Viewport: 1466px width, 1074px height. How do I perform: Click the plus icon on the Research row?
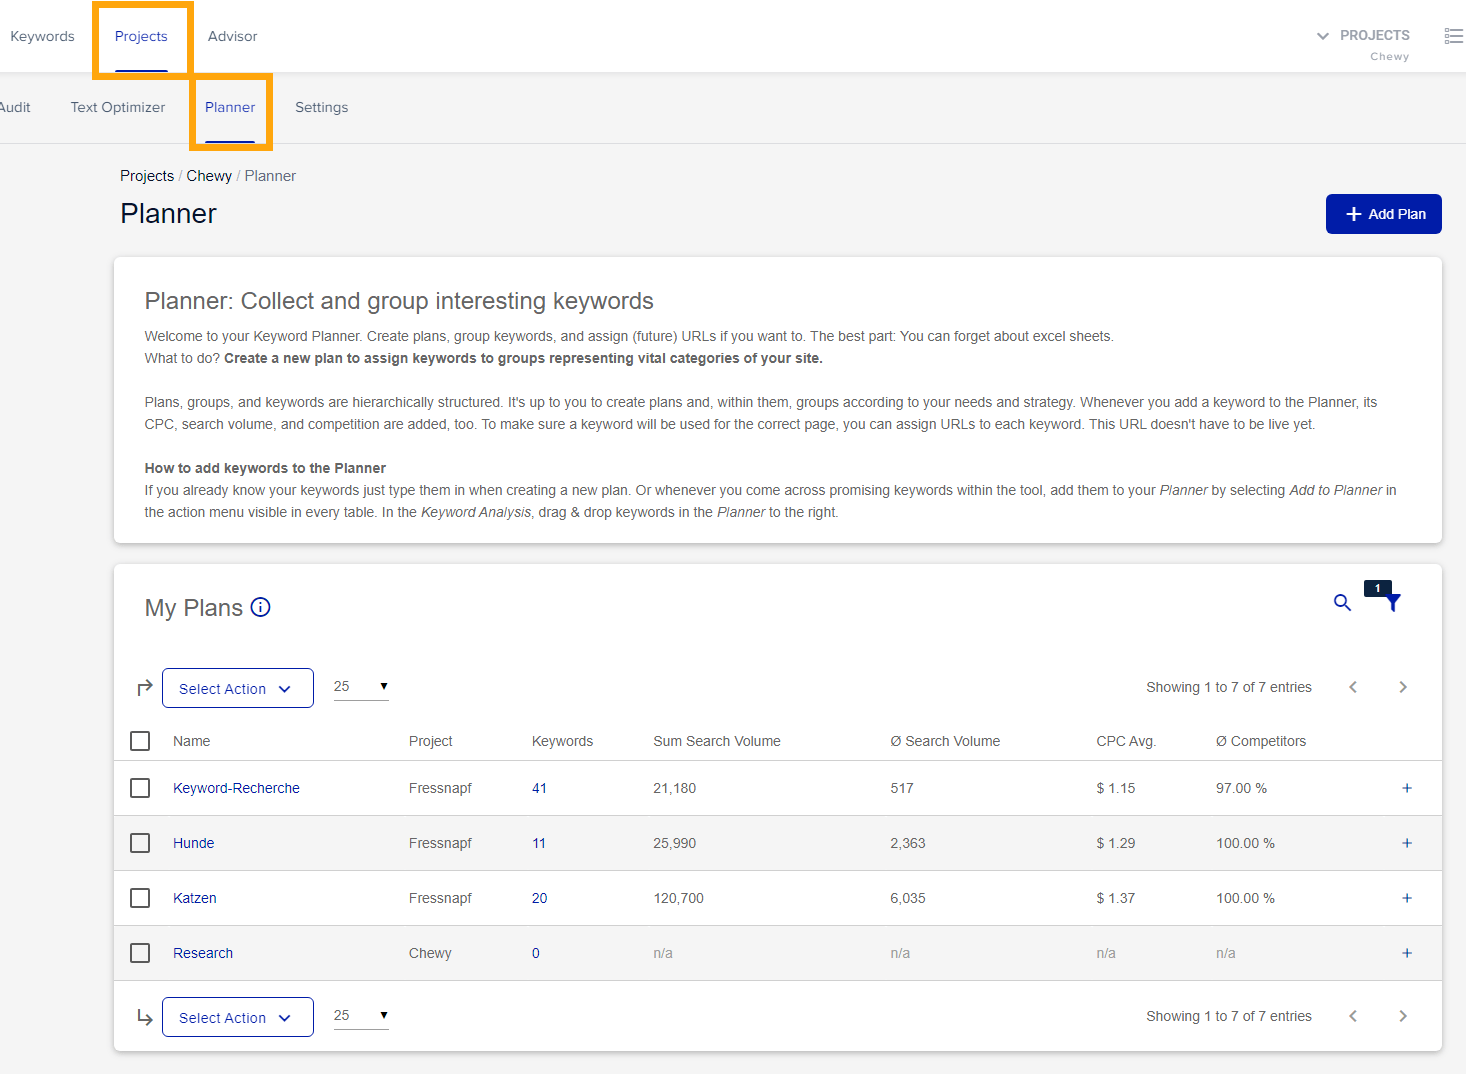(x=1407, y=953)
